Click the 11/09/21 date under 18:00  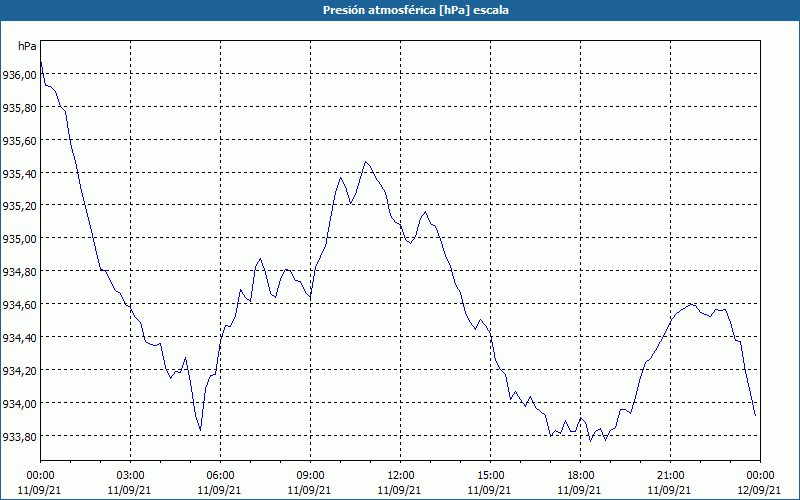(x=581, y=490)
